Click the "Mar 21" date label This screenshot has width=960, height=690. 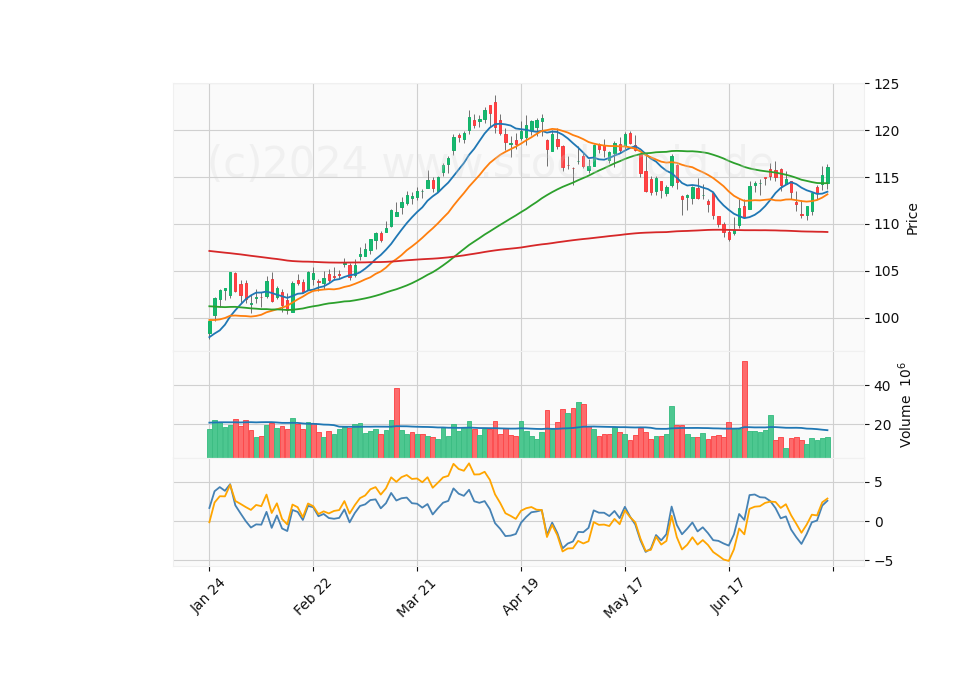click(416, 597)
